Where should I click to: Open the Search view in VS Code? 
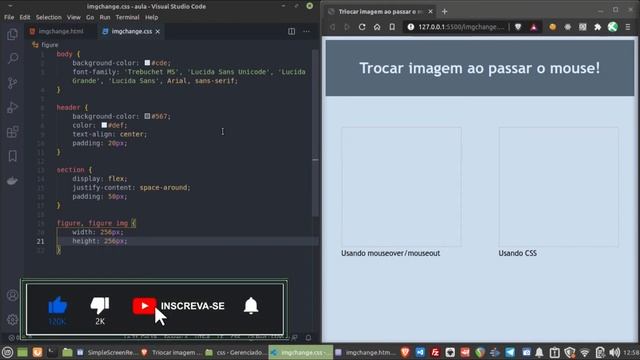pyautogui.click(x=13, y=58)
